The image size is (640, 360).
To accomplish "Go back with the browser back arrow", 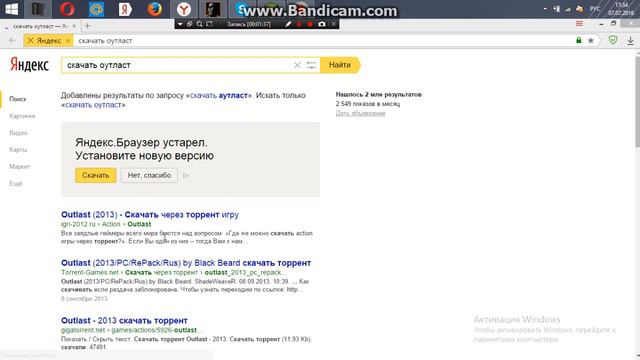I will (12, 40).
